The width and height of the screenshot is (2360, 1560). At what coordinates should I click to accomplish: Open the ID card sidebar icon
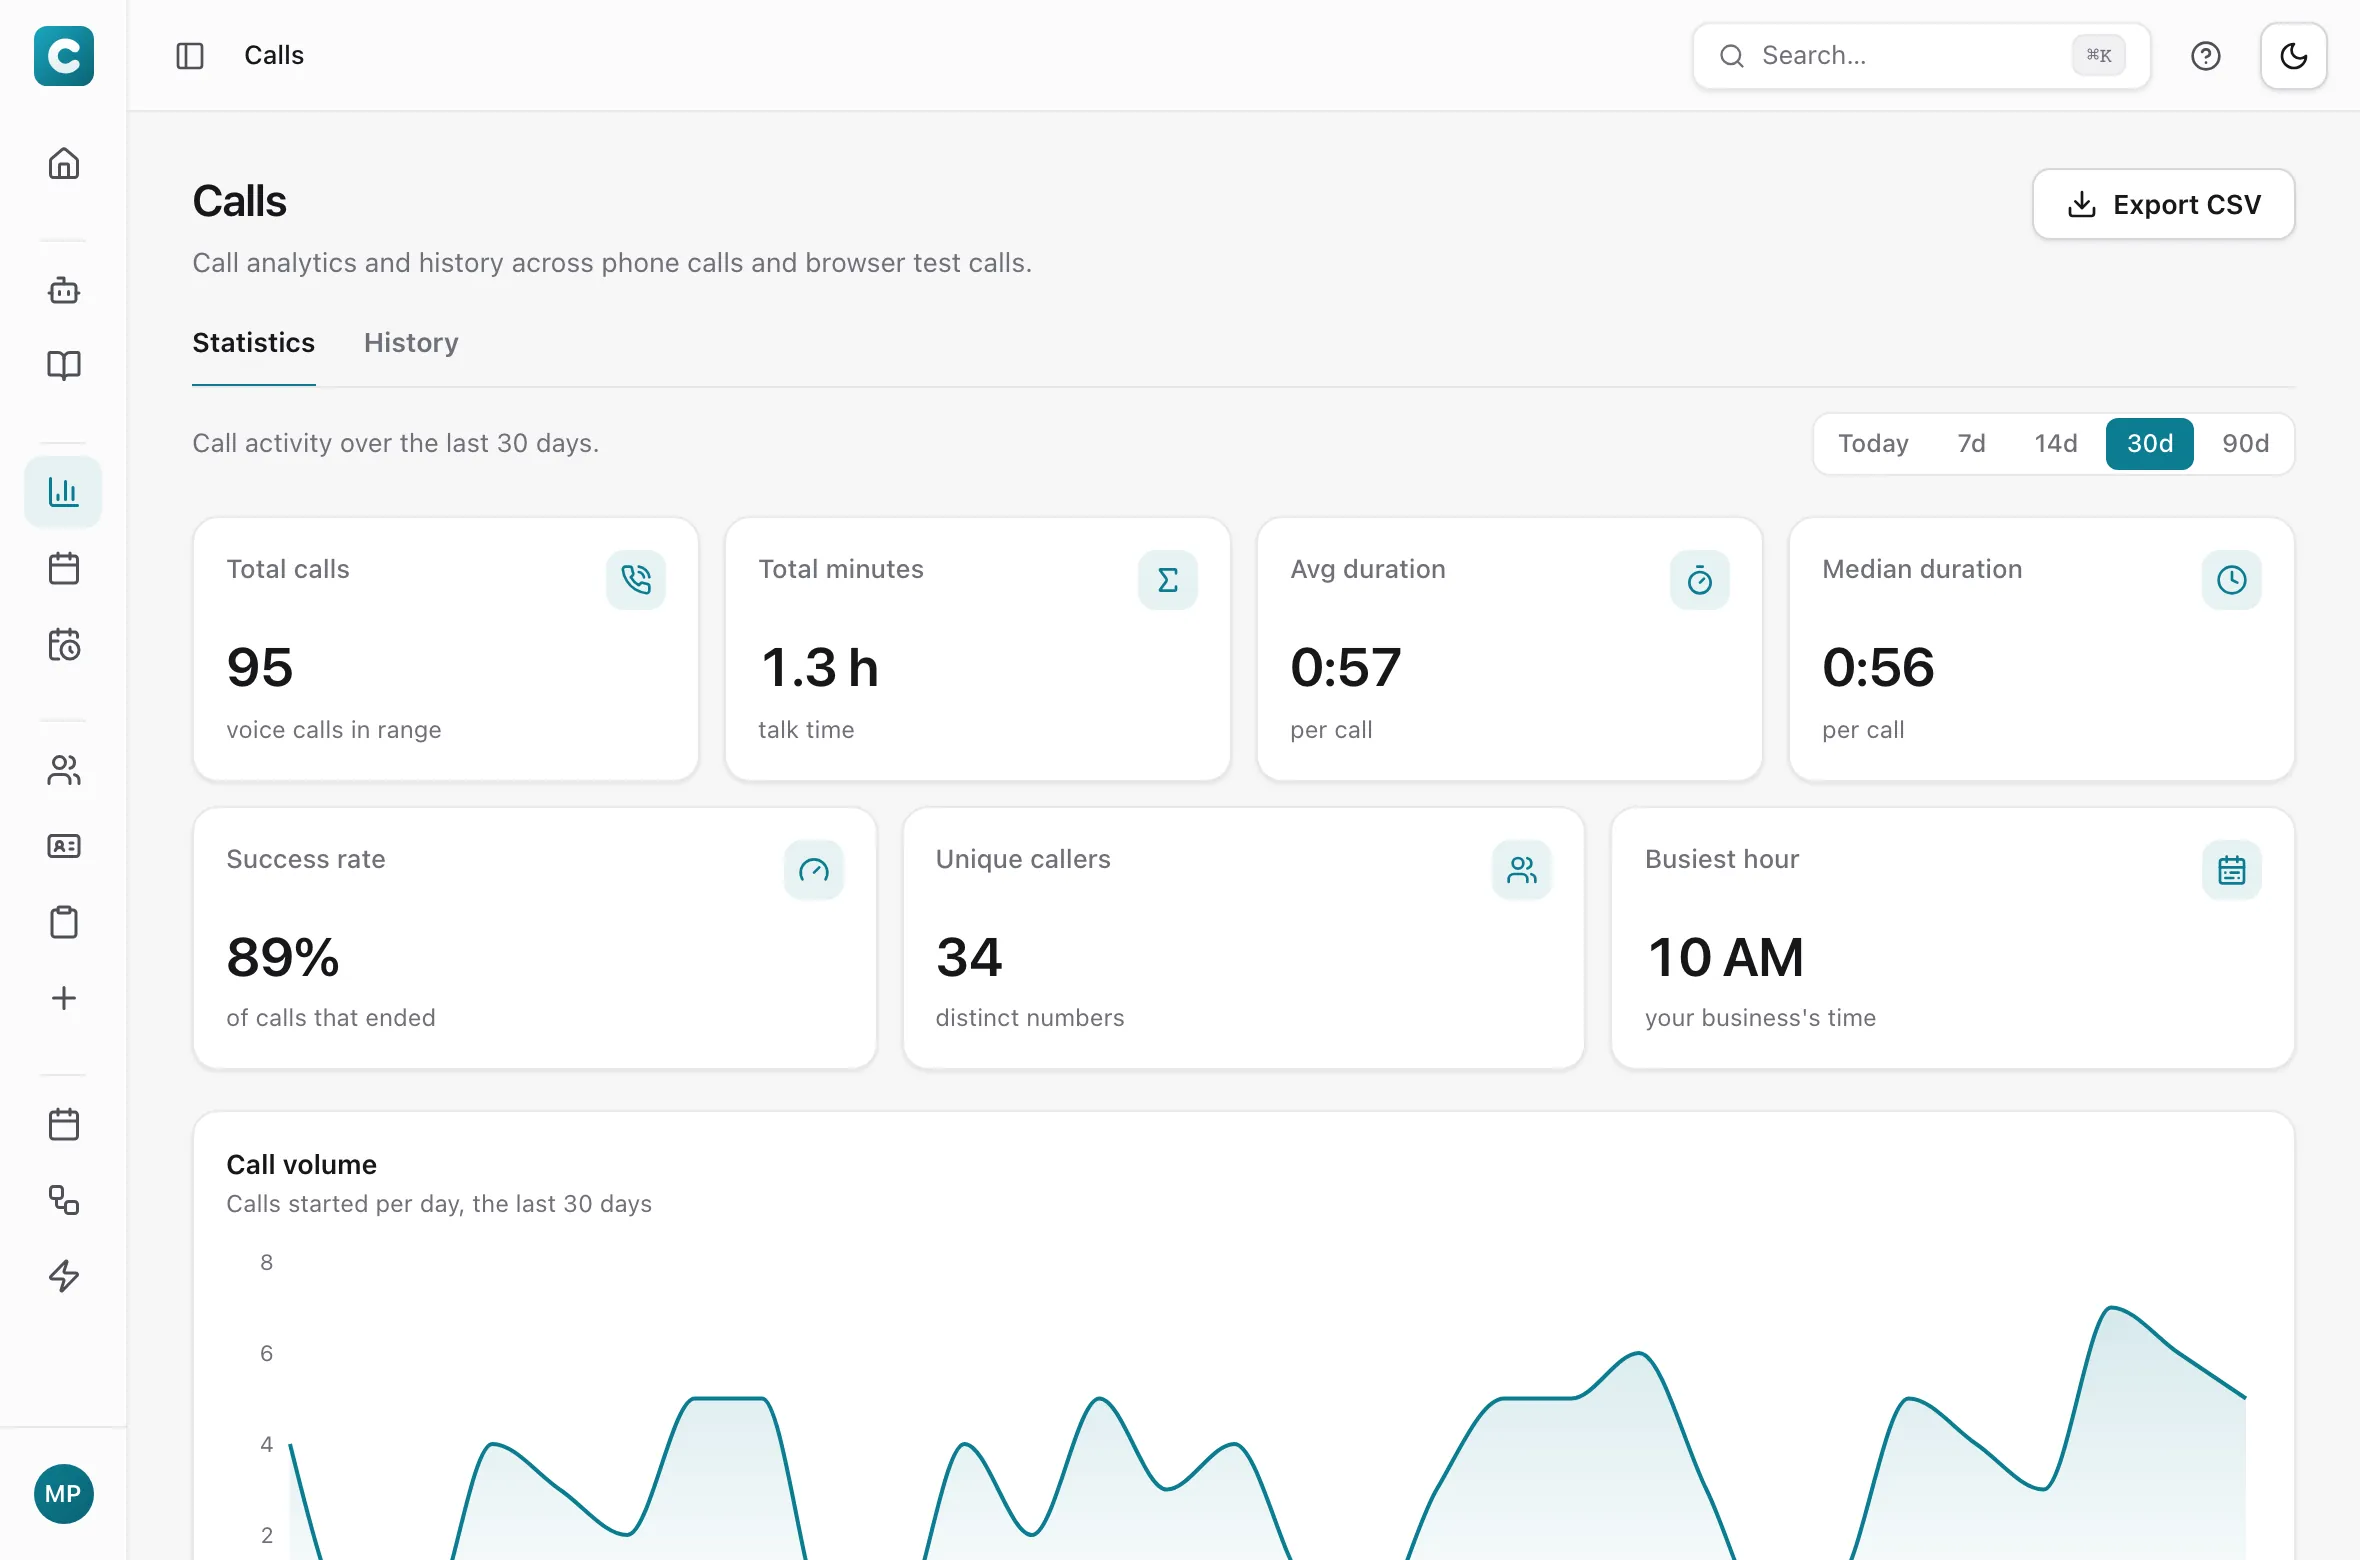[x=64, y=846]
